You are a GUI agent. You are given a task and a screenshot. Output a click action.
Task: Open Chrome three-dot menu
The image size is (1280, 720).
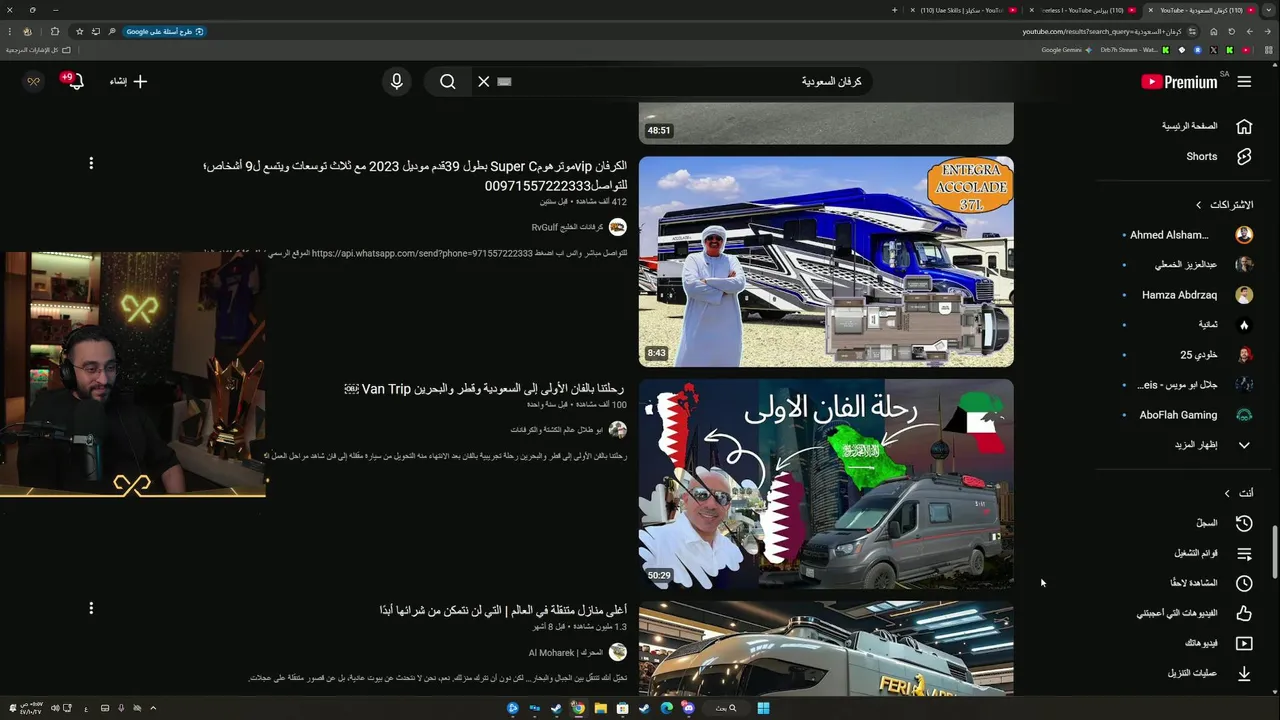pyautogui.click(x=10, y=32)
